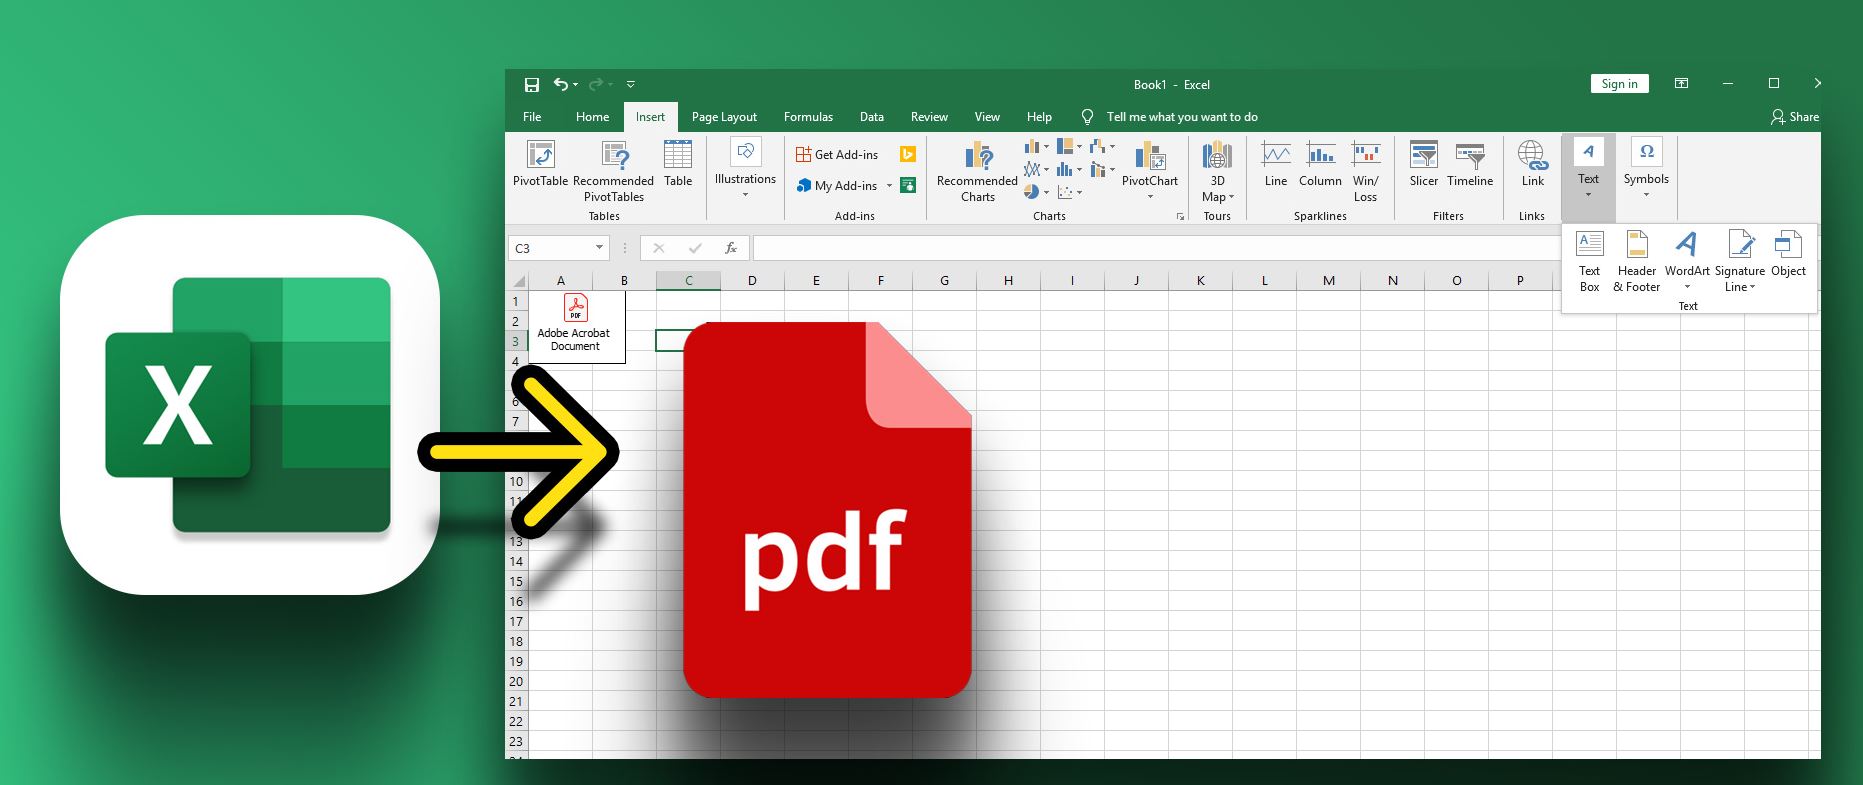
Task: Click the Undo arrow icon
Action: [x=561, y=84]
